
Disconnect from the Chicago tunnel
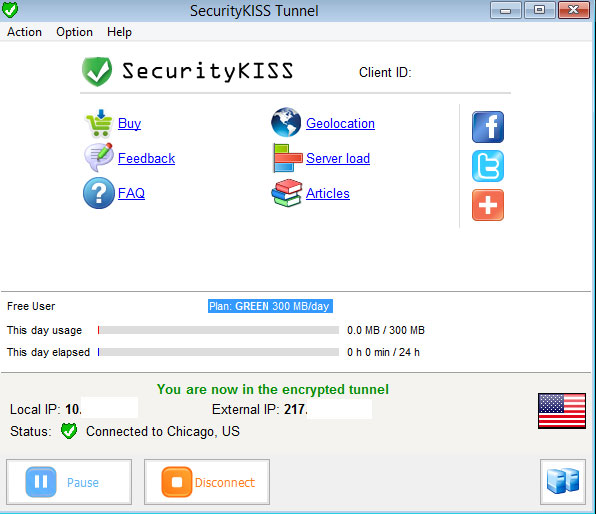[207, 482]
